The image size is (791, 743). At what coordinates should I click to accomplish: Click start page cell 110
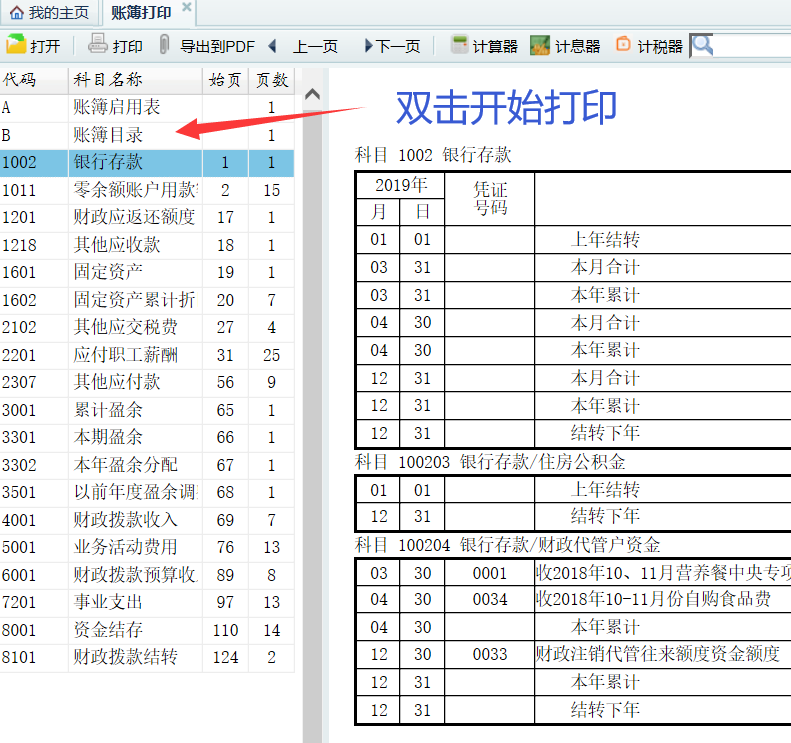coord(225,630)
